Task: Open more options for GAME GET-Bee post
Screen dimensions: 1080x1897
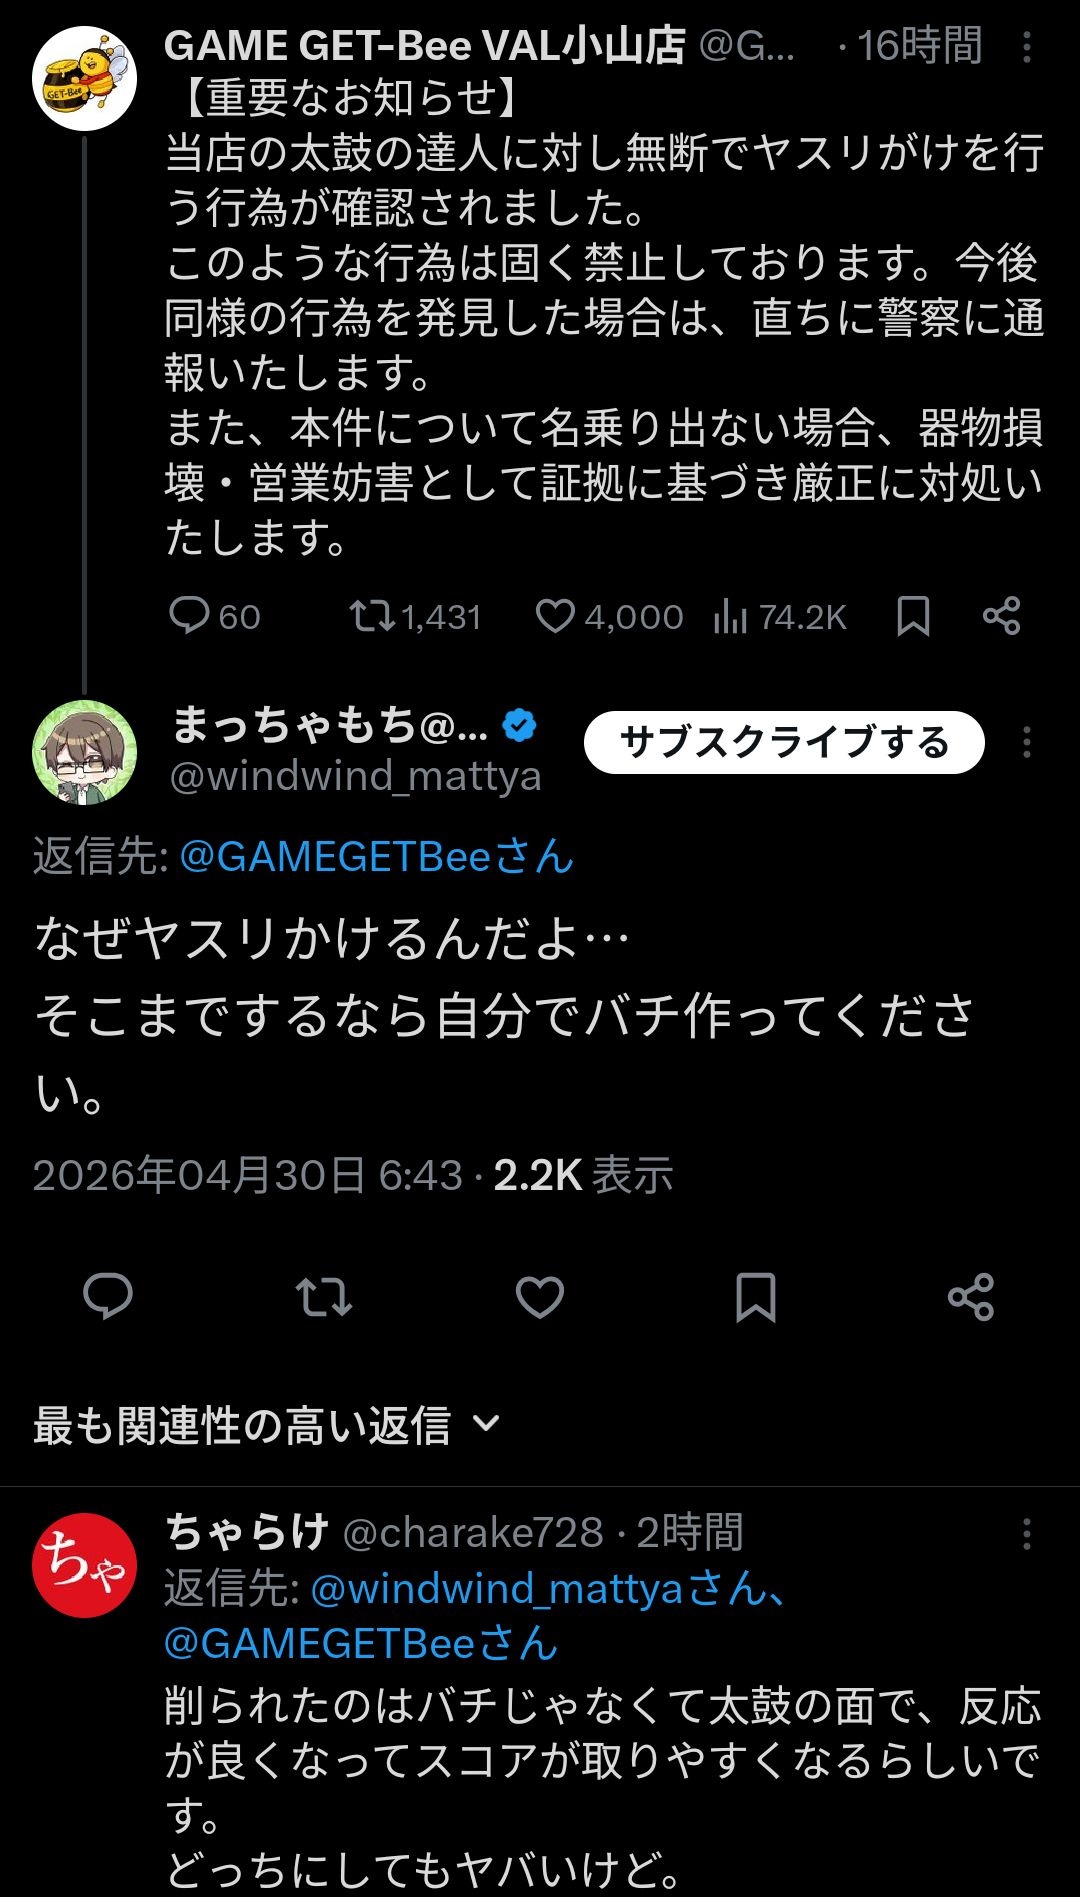Action: pyautogui.click(x=1027, y=47)
